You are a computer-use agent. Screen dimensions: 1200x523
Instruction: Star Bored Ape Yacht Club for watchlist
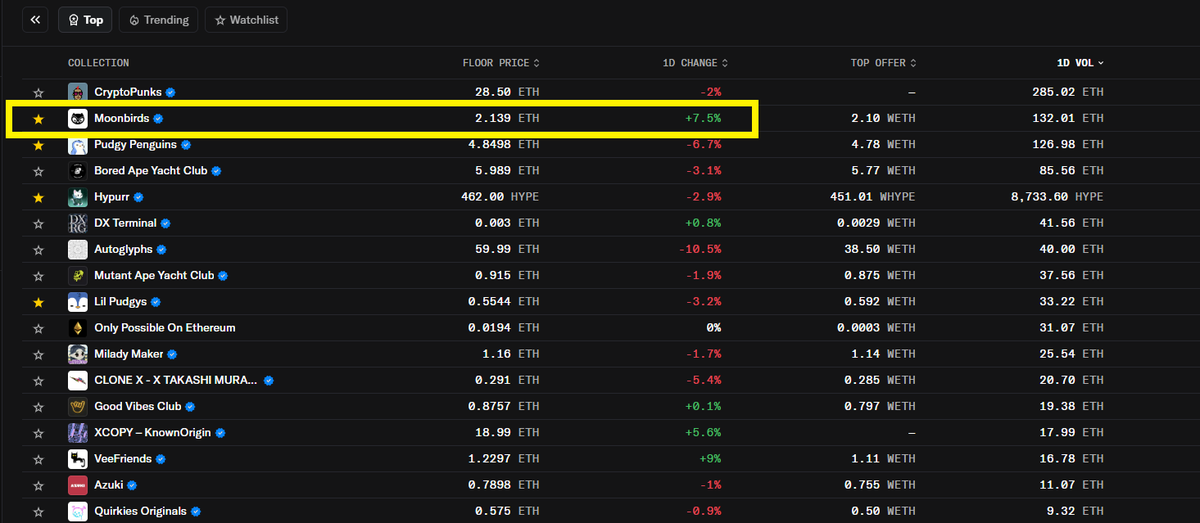[x=39, y=171]
